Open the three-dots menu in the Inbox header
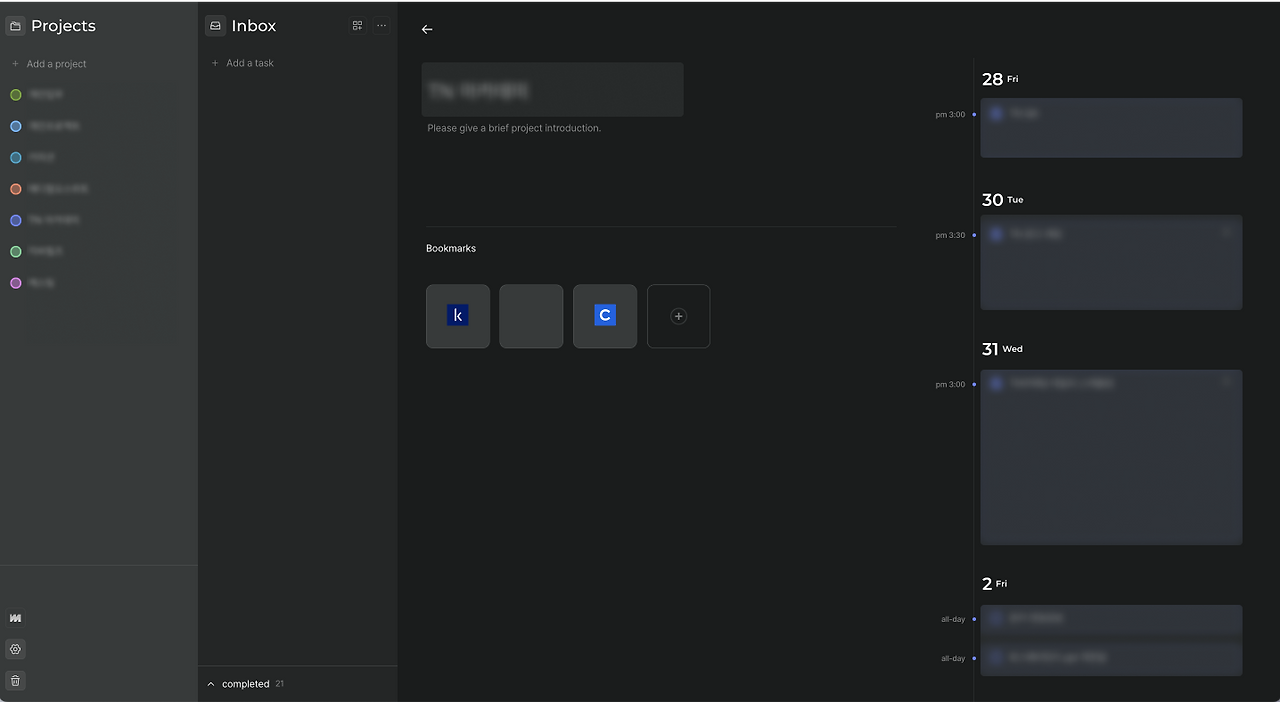The height and width of the screenshot is (702, 1280). pos(381,26)
